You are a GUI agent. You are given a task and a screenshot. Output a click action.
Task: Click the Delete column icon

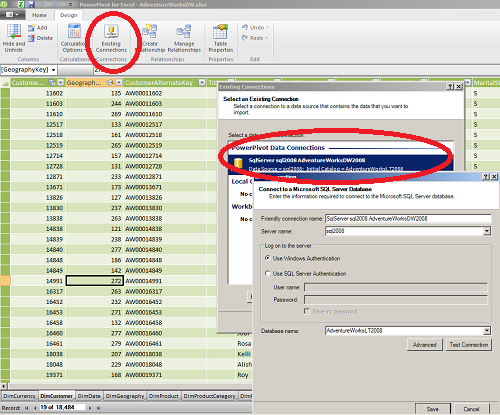pos(40,38)
